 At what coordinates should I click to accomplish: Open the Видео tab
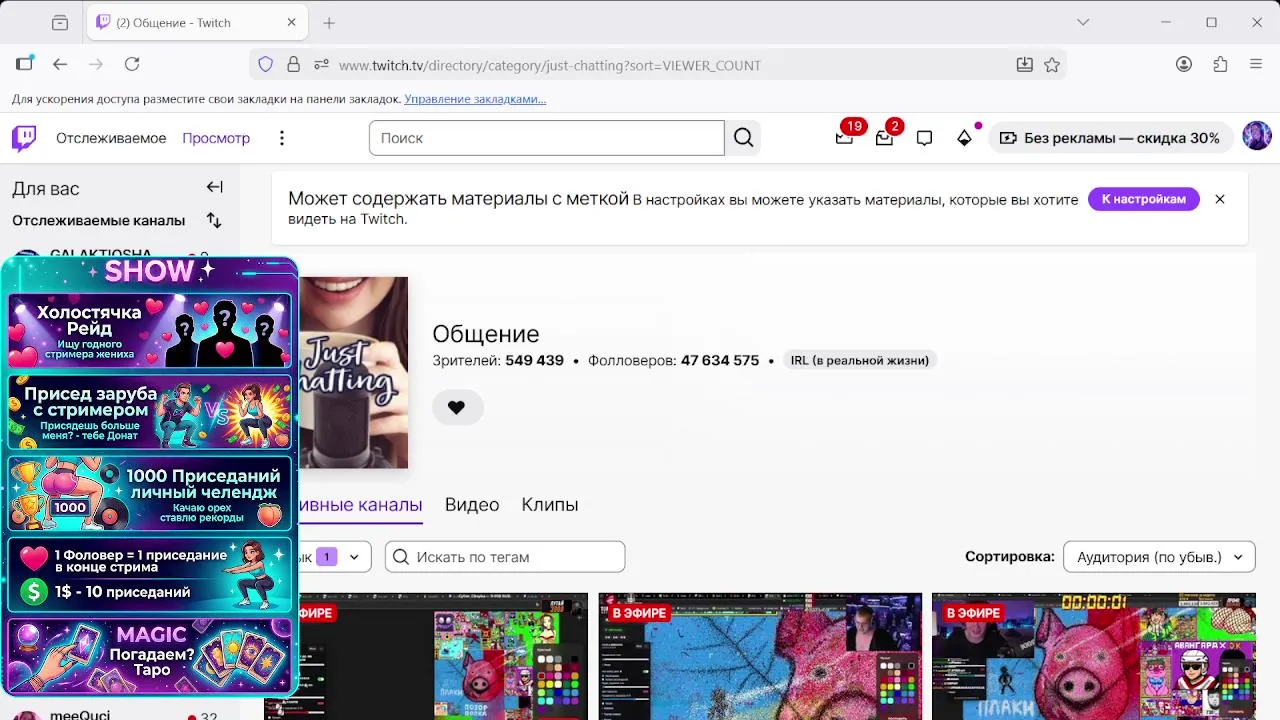[x=472, y=505]
